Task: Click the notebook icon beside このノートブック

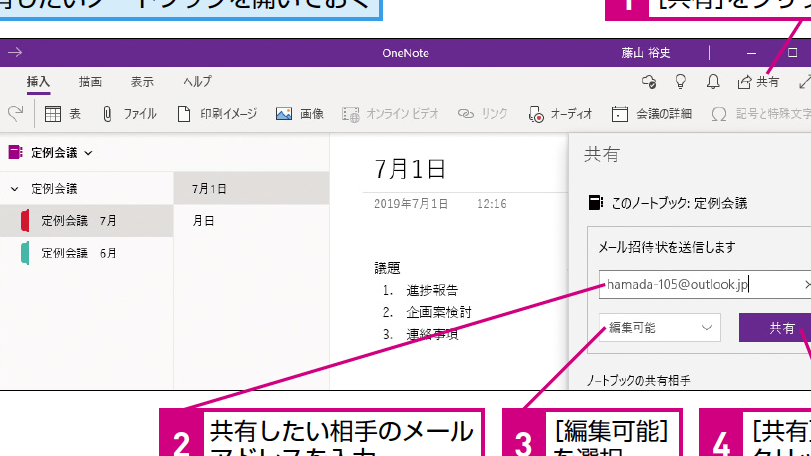Action: (x=596, y=203)
